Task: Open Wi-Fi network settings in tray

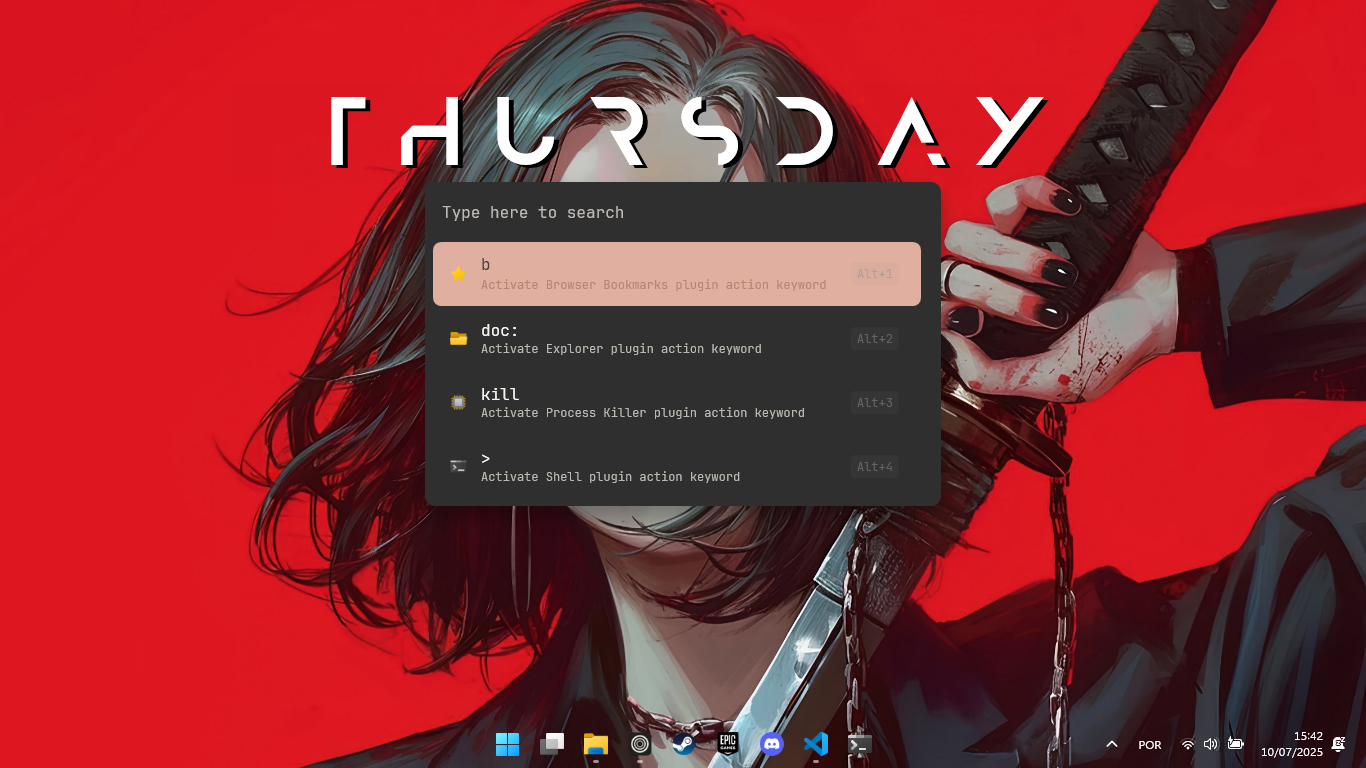Action: 1188,744
